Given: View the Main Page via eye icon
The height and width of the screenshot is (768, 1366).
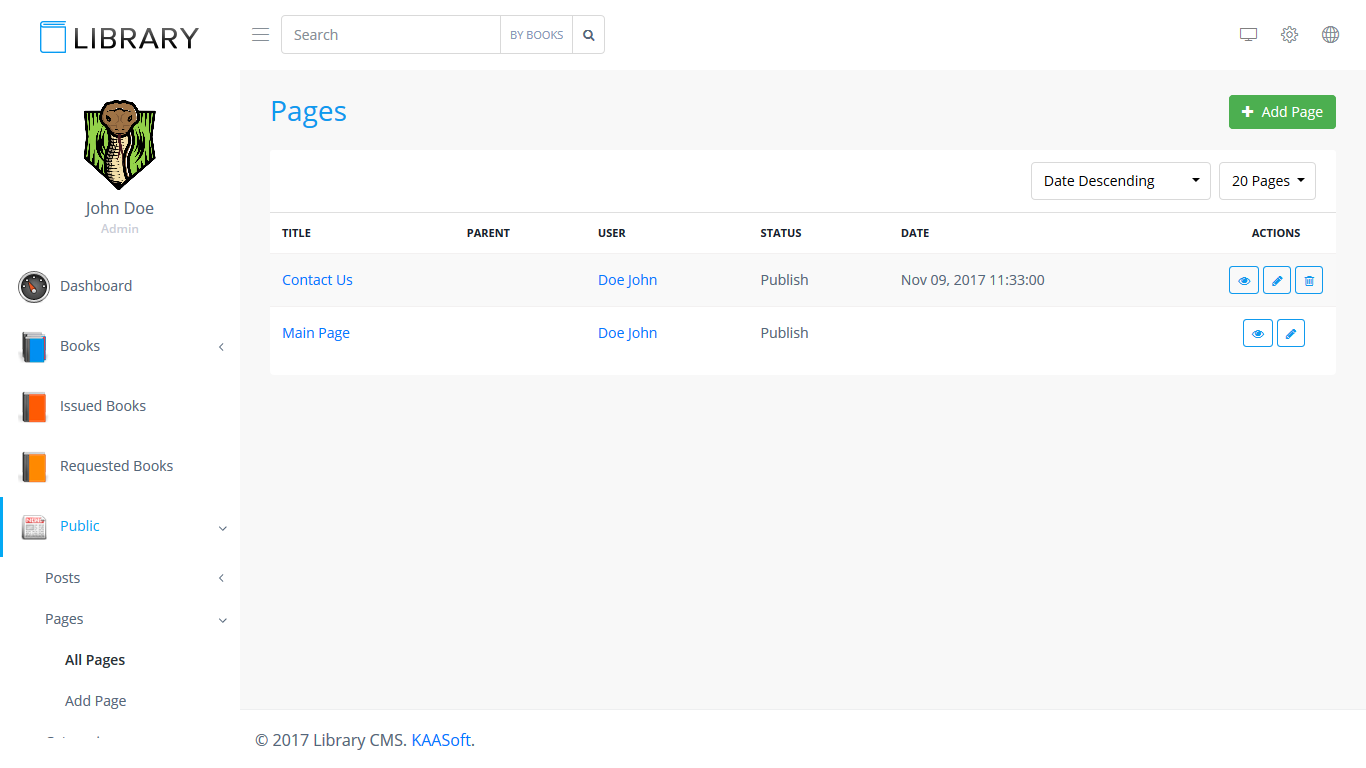Looking at the screenshot, I should pyautogui.click(x=1257, y=334).
